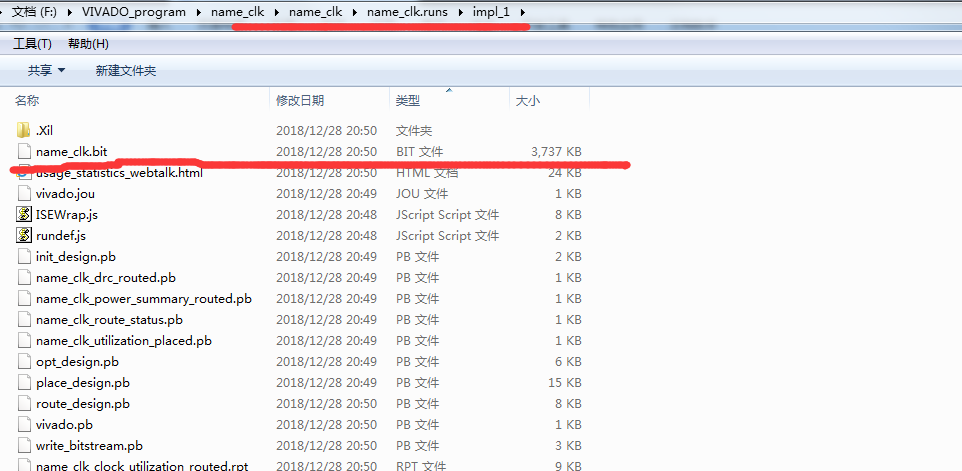Select the .Xil folder icon

tap(23, 130)
